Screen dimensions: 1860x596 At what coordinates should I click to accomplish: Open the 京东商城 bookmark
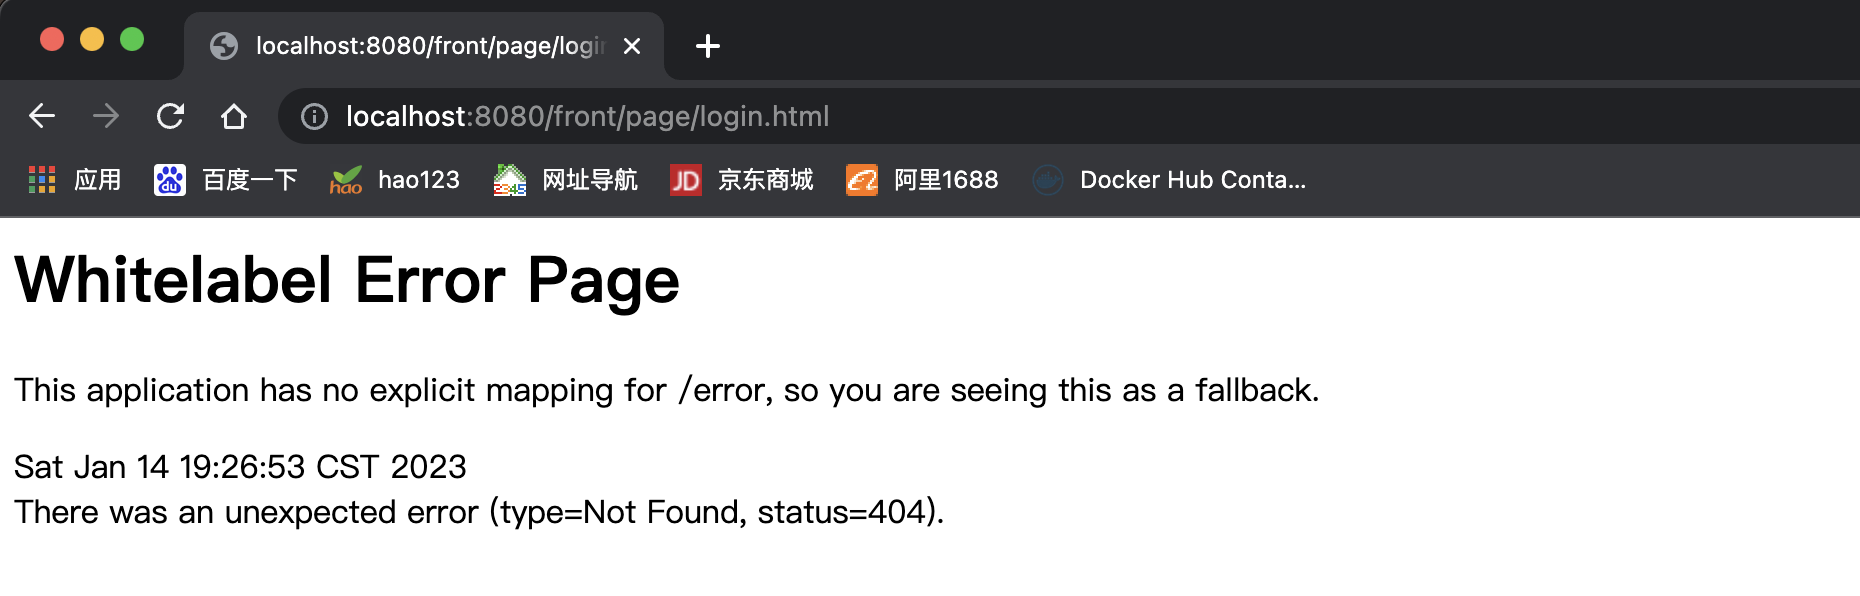(742, 180)
